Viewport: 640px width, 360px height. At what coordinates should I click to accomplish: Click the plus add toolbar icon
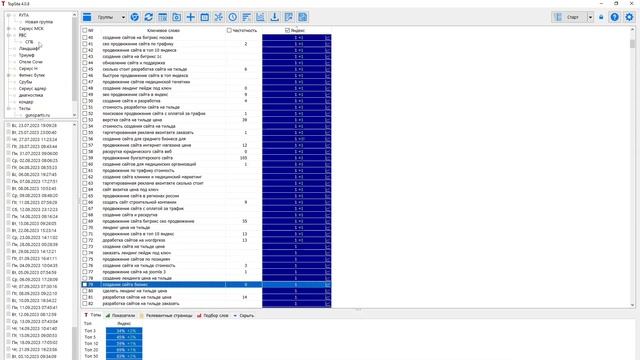tap(191, 17)
